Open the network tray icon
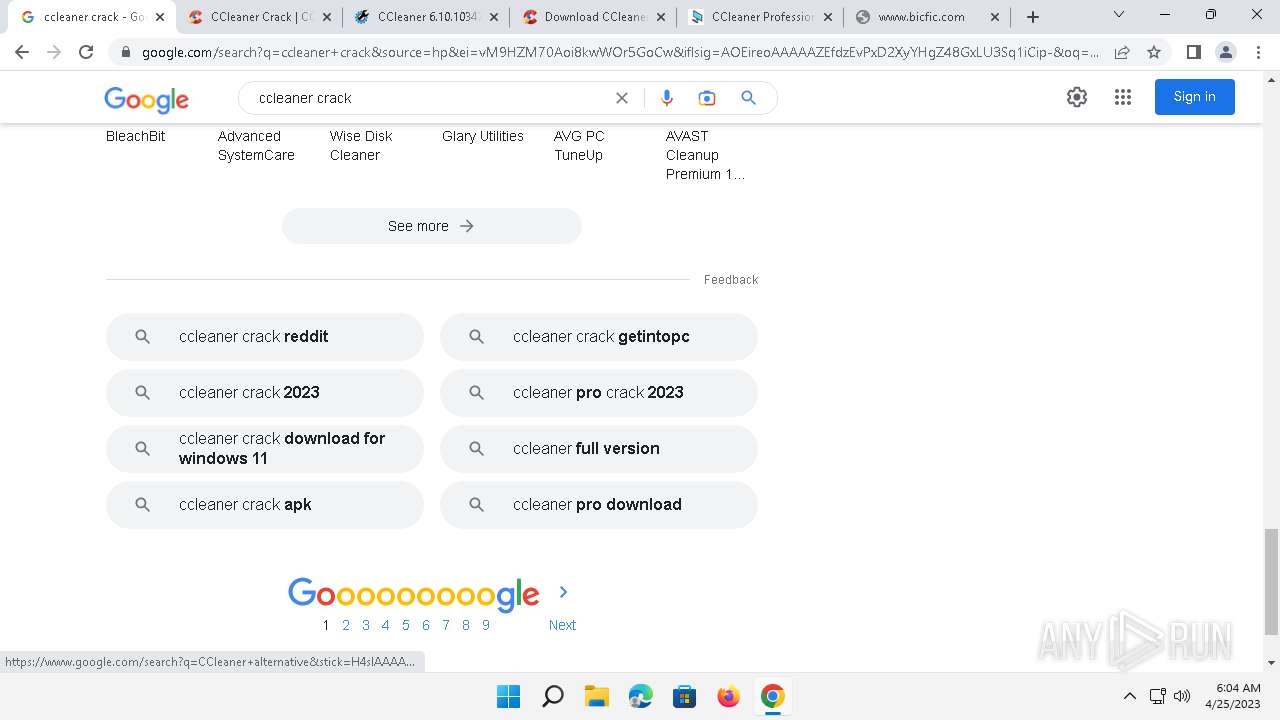The height and width of the screenshot is (720, 1280). click(x=1157, y=696)
